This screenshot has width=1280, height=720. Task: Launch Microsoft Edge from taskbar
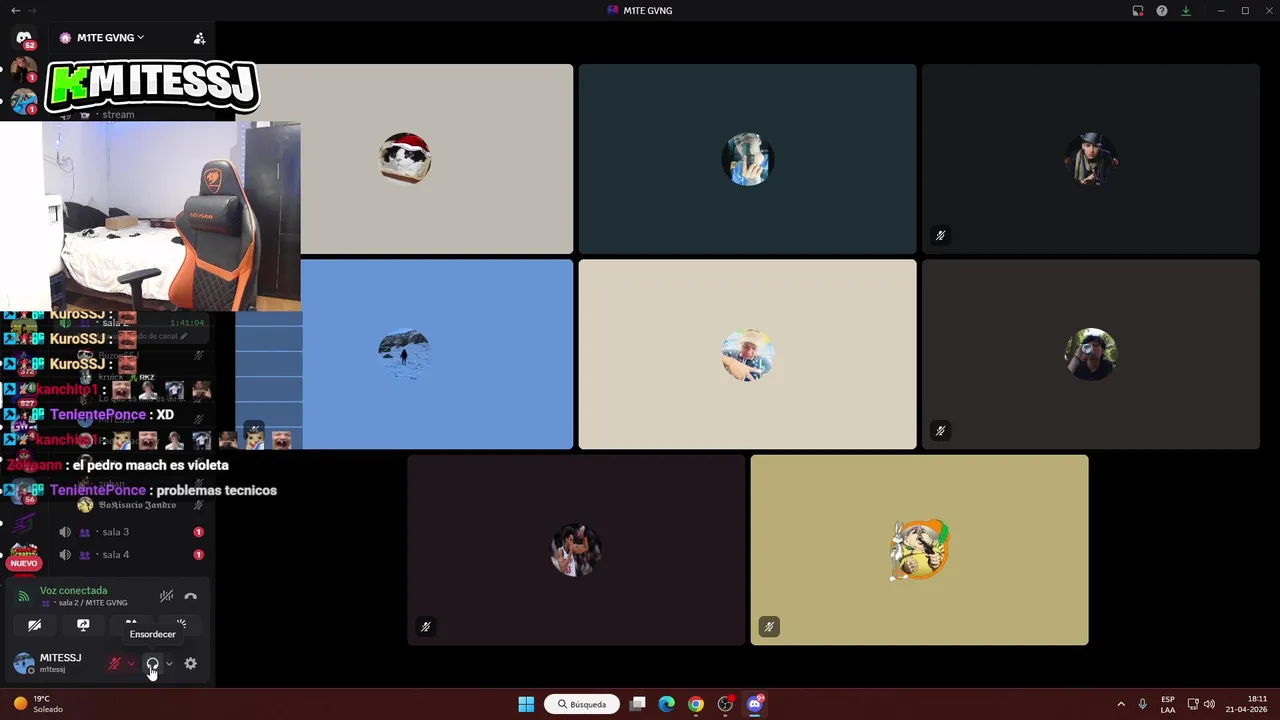click(666, 704)
